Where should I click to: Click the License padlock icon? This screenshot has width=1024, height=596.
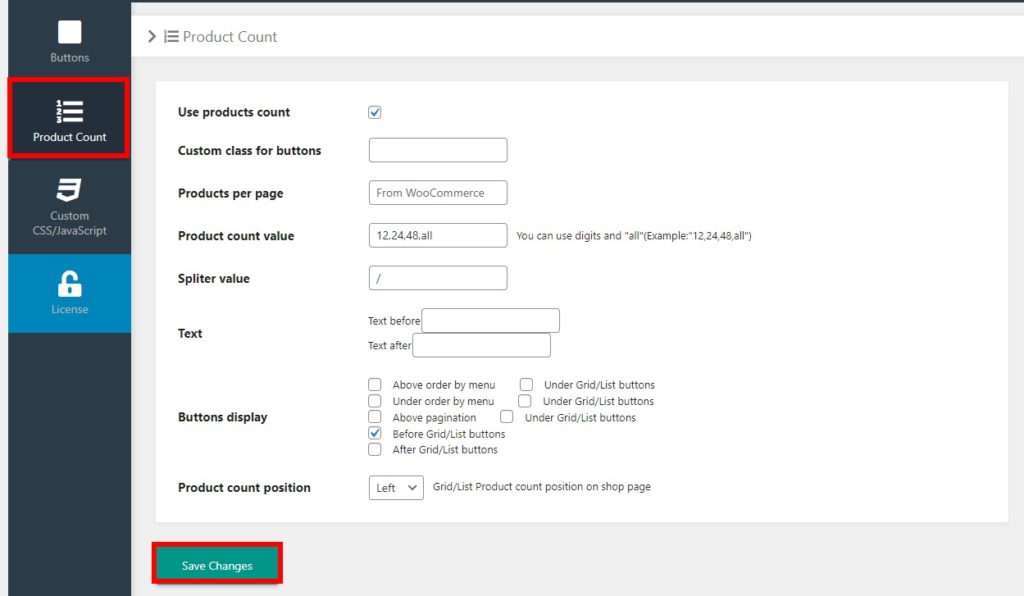point(69,284)
